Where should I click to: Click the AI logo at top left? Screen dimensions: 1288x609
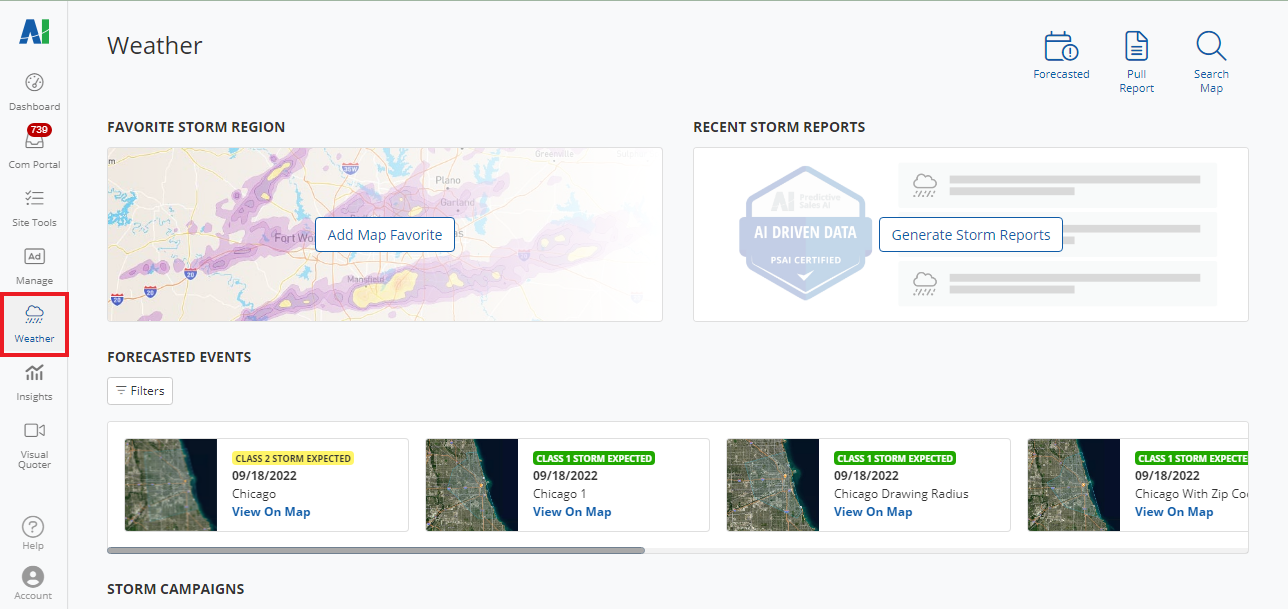(x=34, y=33)
